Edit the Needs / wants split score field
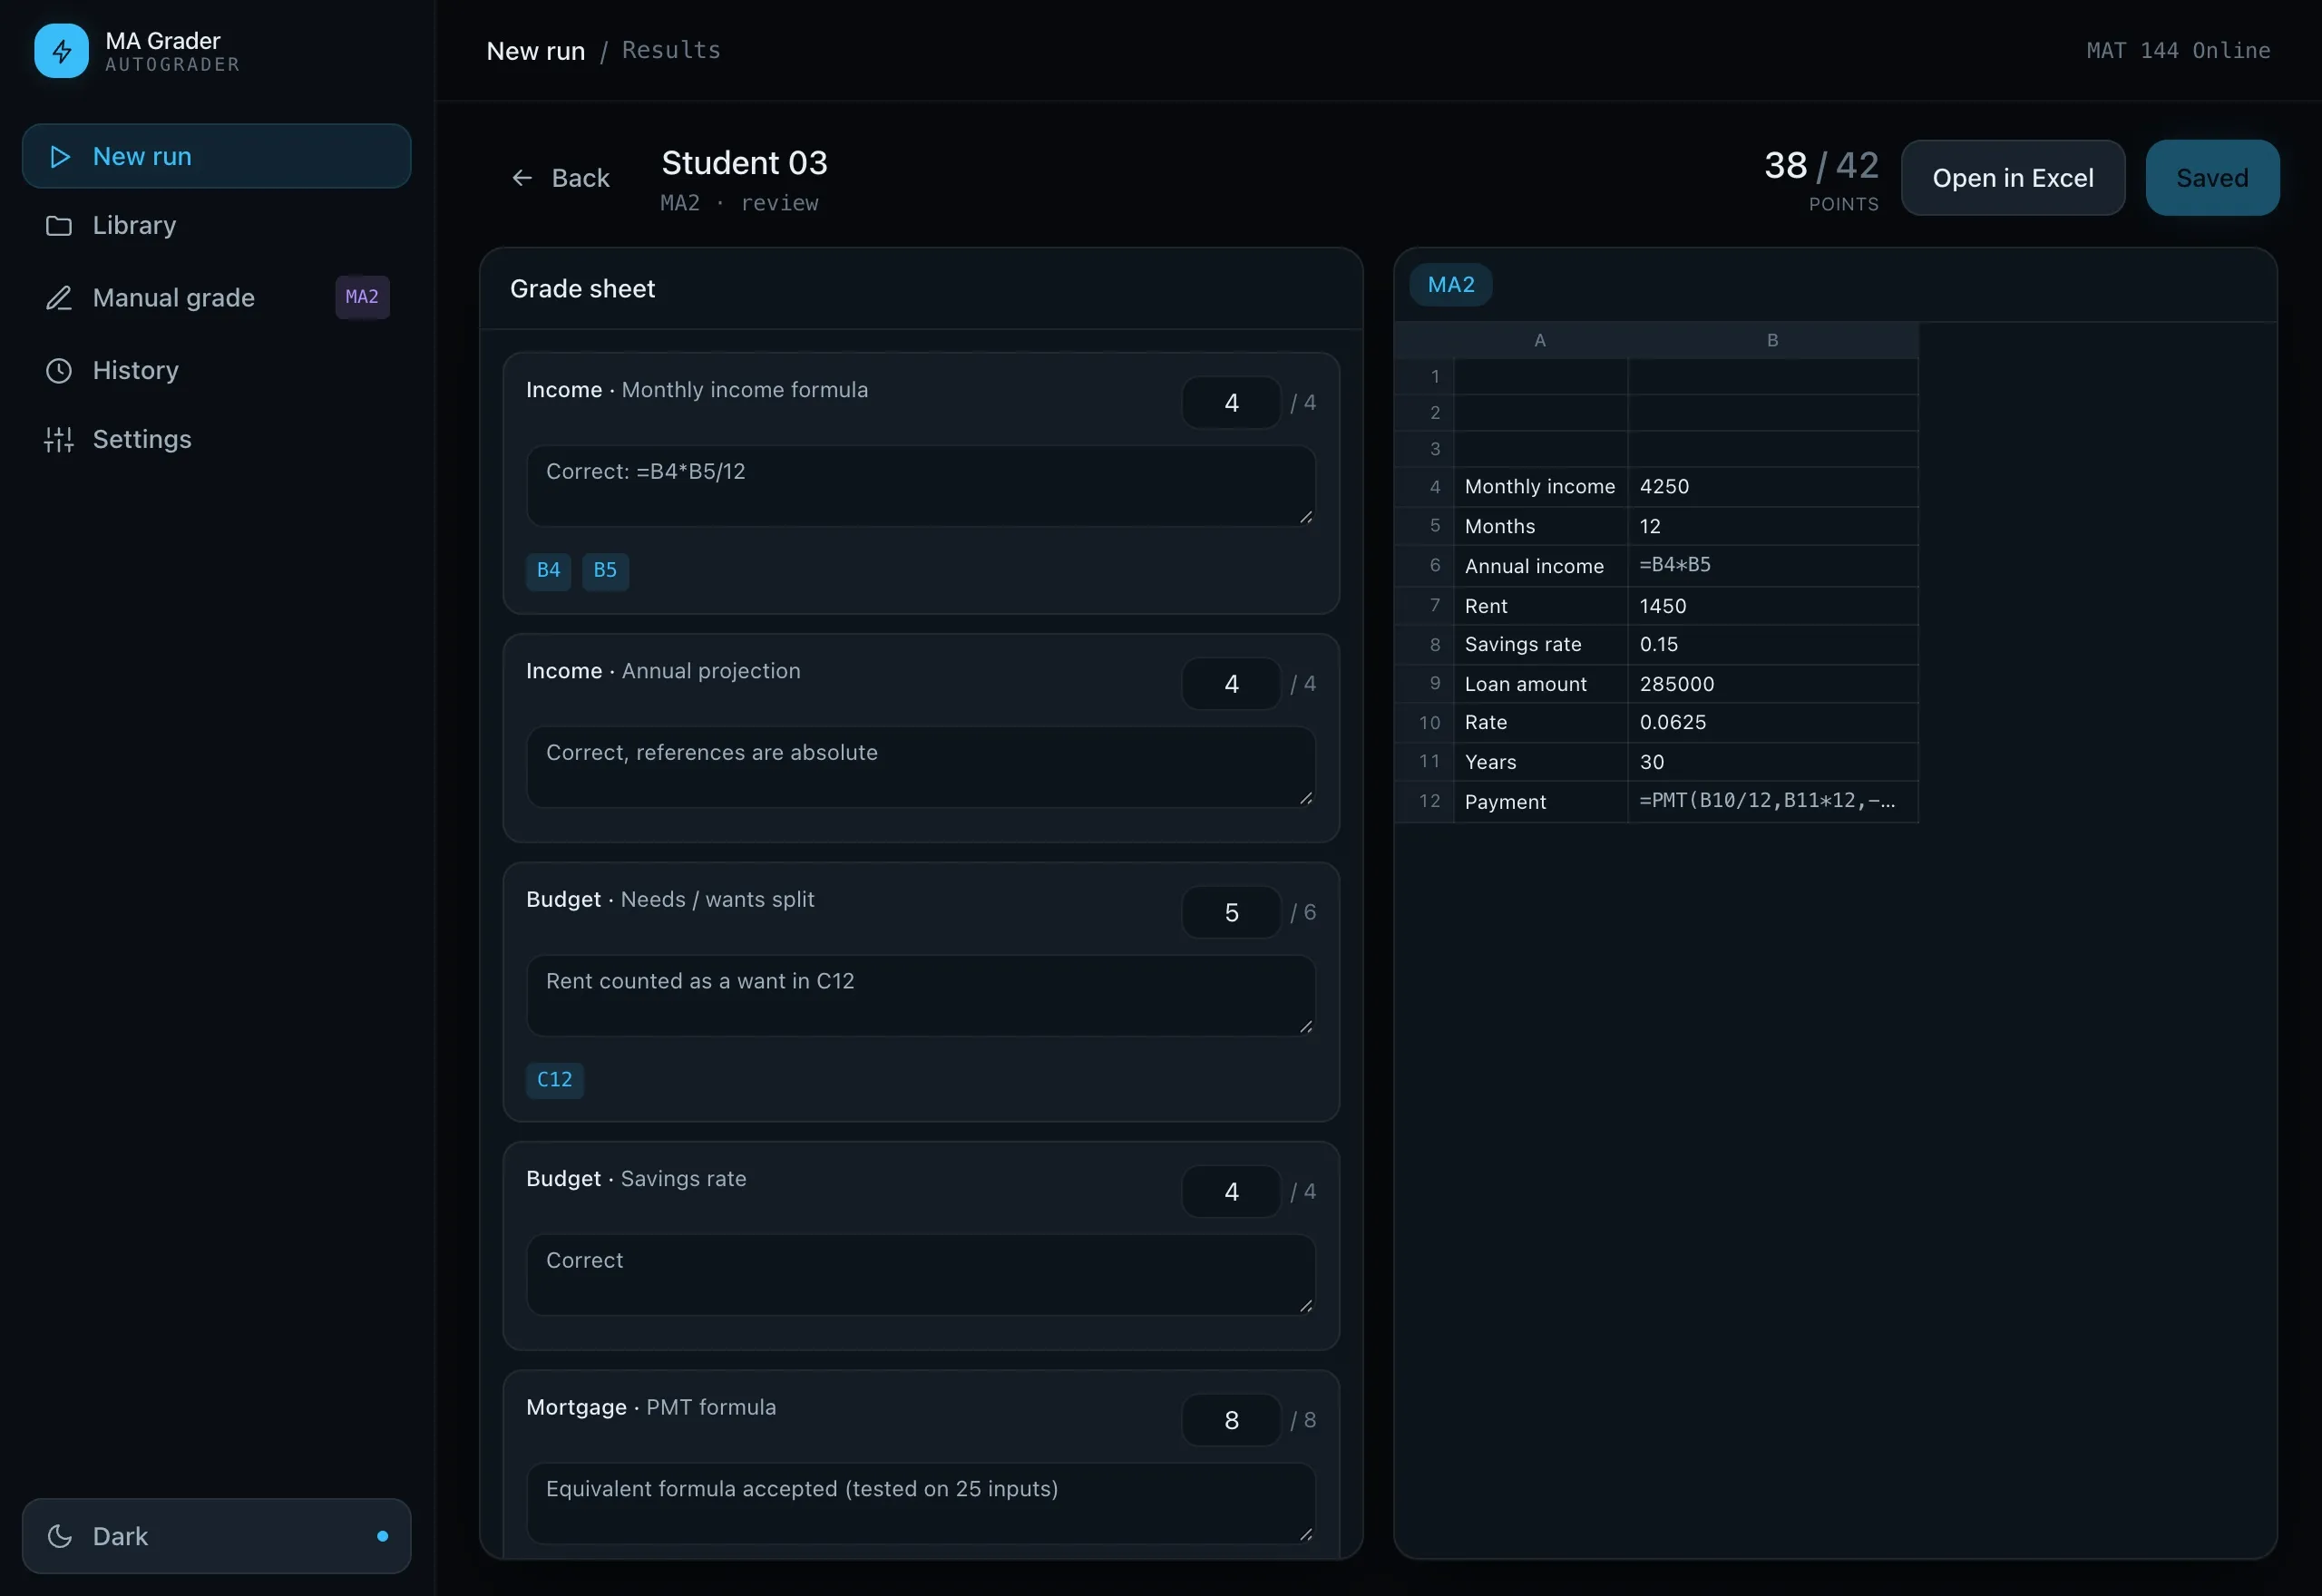Screen dimensions: 2322x1596 tap(1231, 913)
